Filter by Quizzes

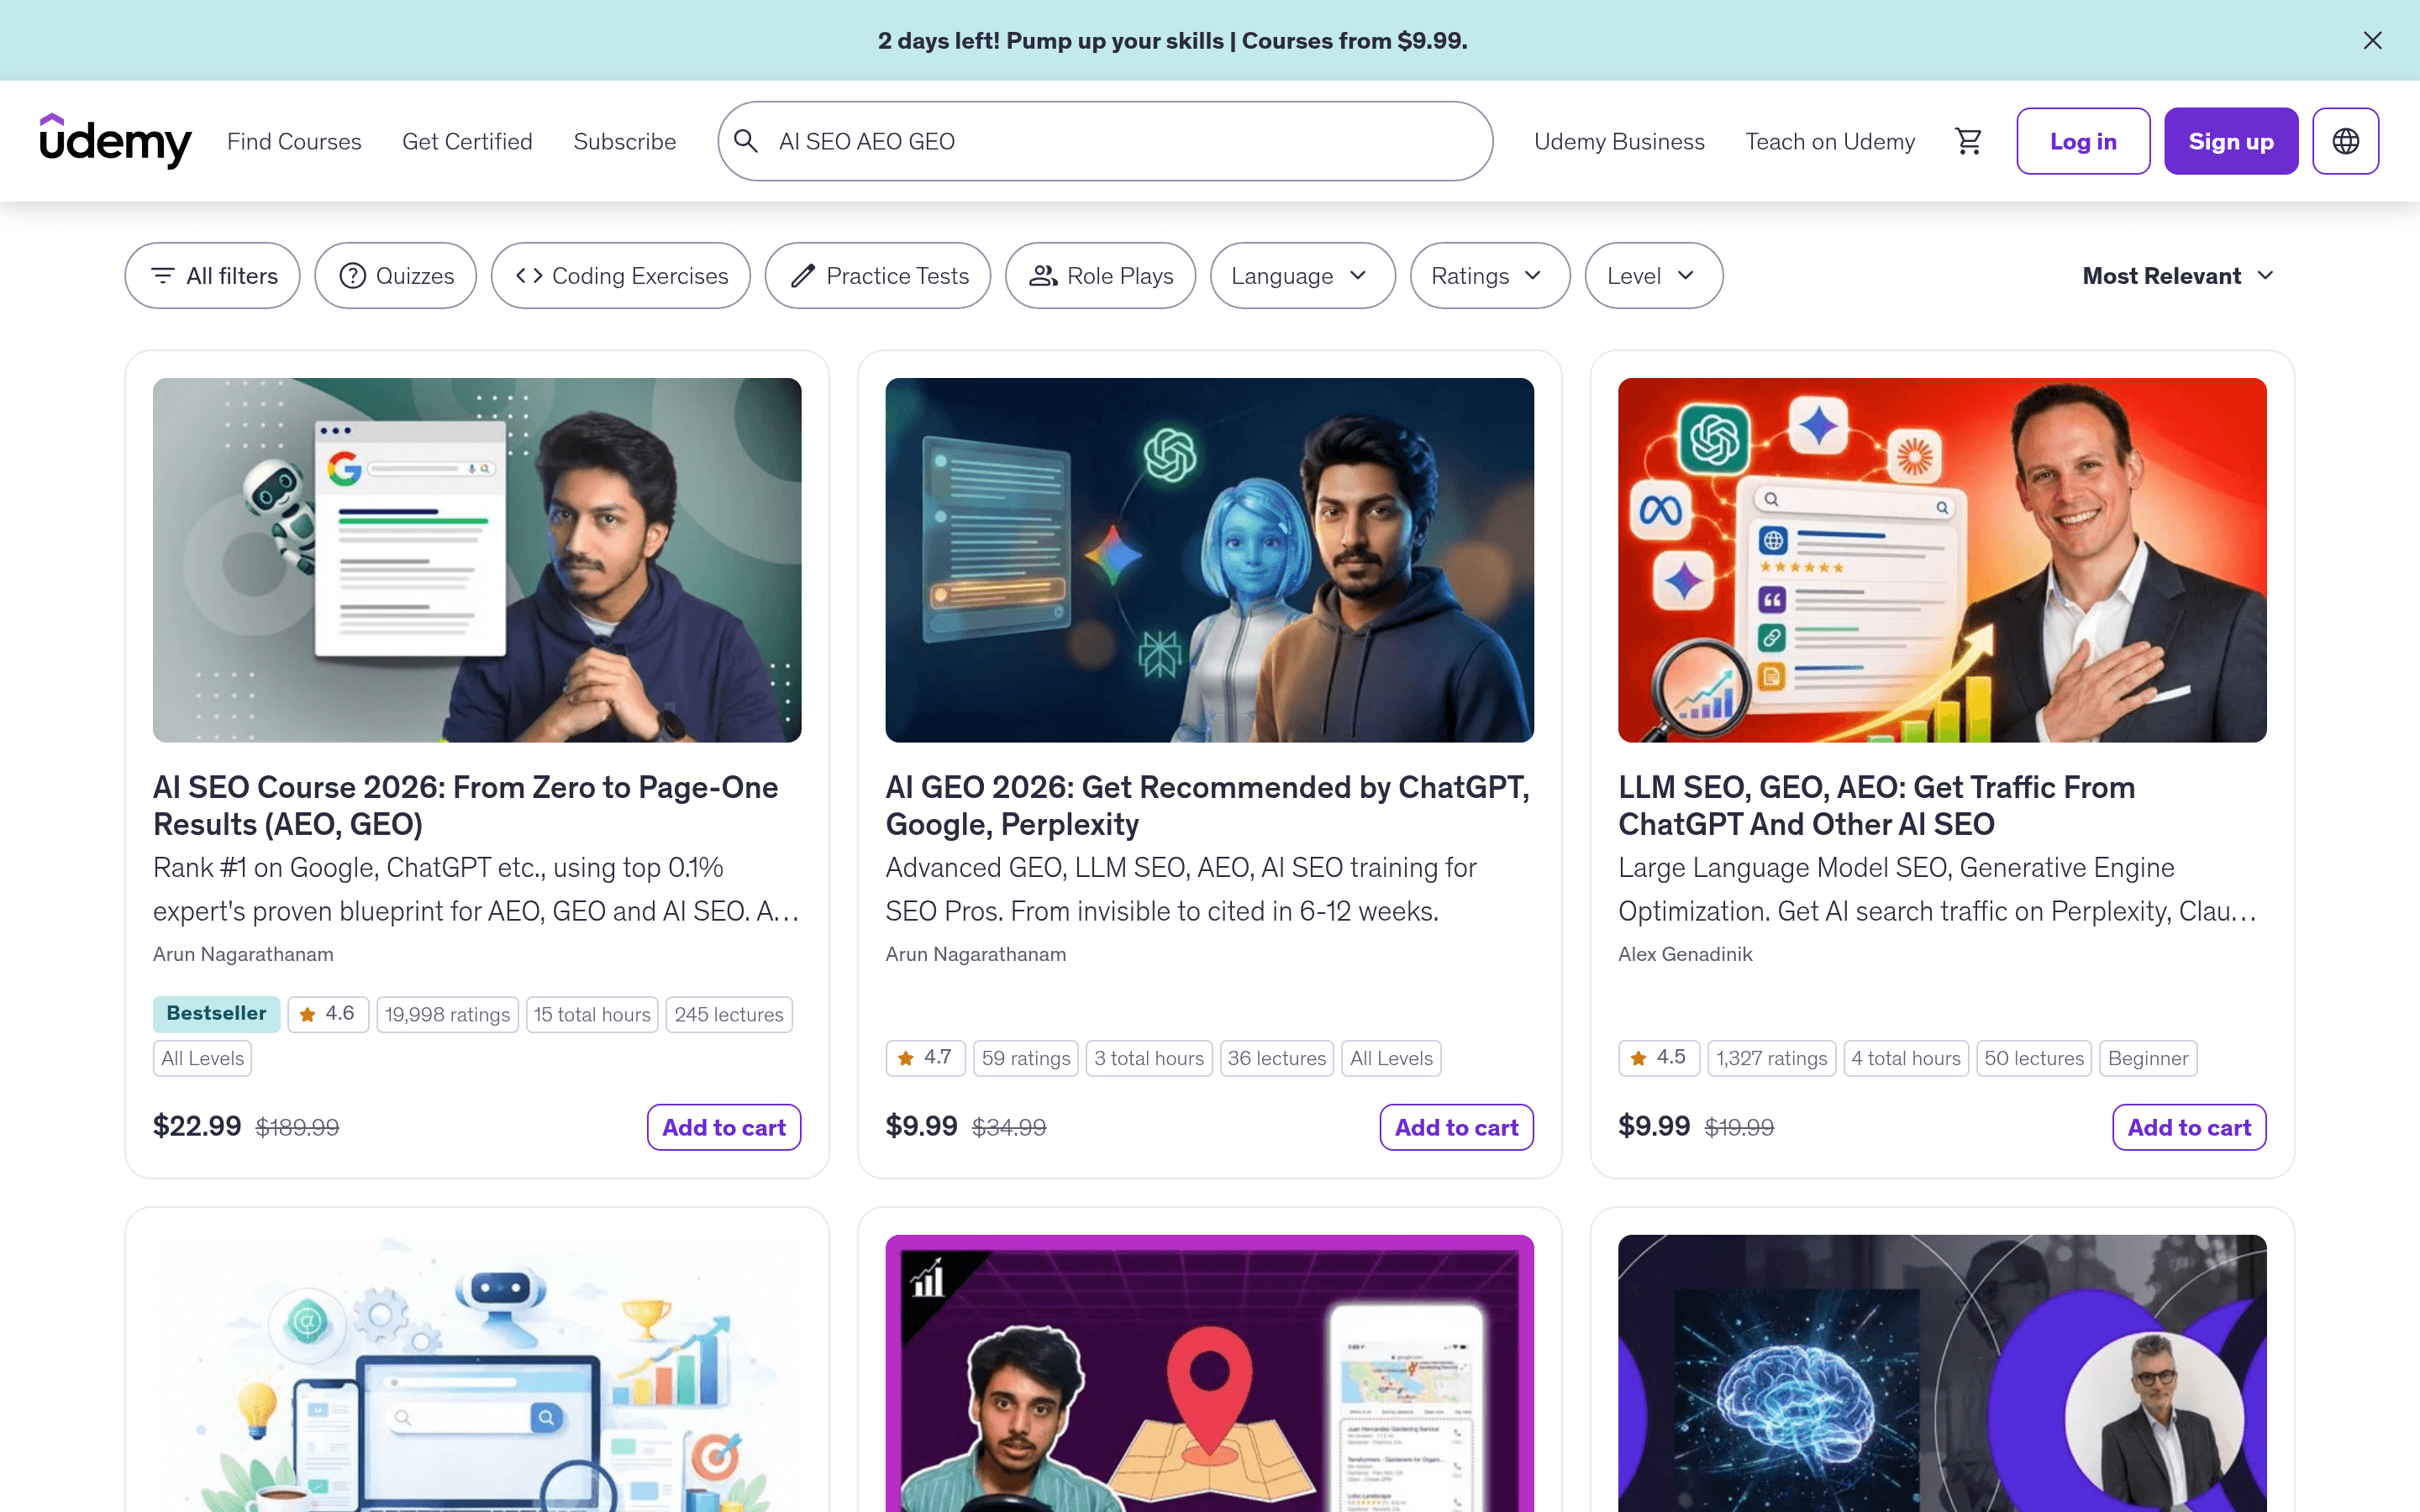[x=395, y=275]
